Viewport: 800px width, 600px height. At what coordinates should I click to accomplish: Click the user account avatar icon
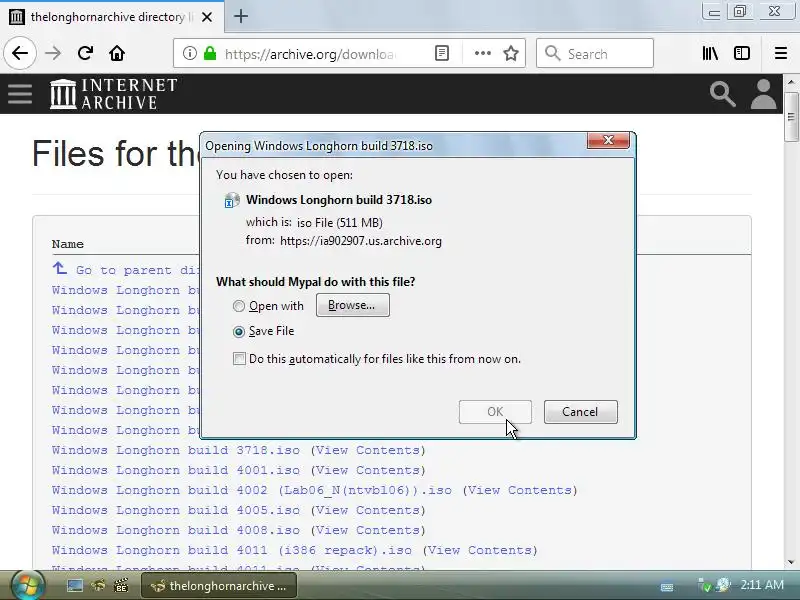(763, 94)
